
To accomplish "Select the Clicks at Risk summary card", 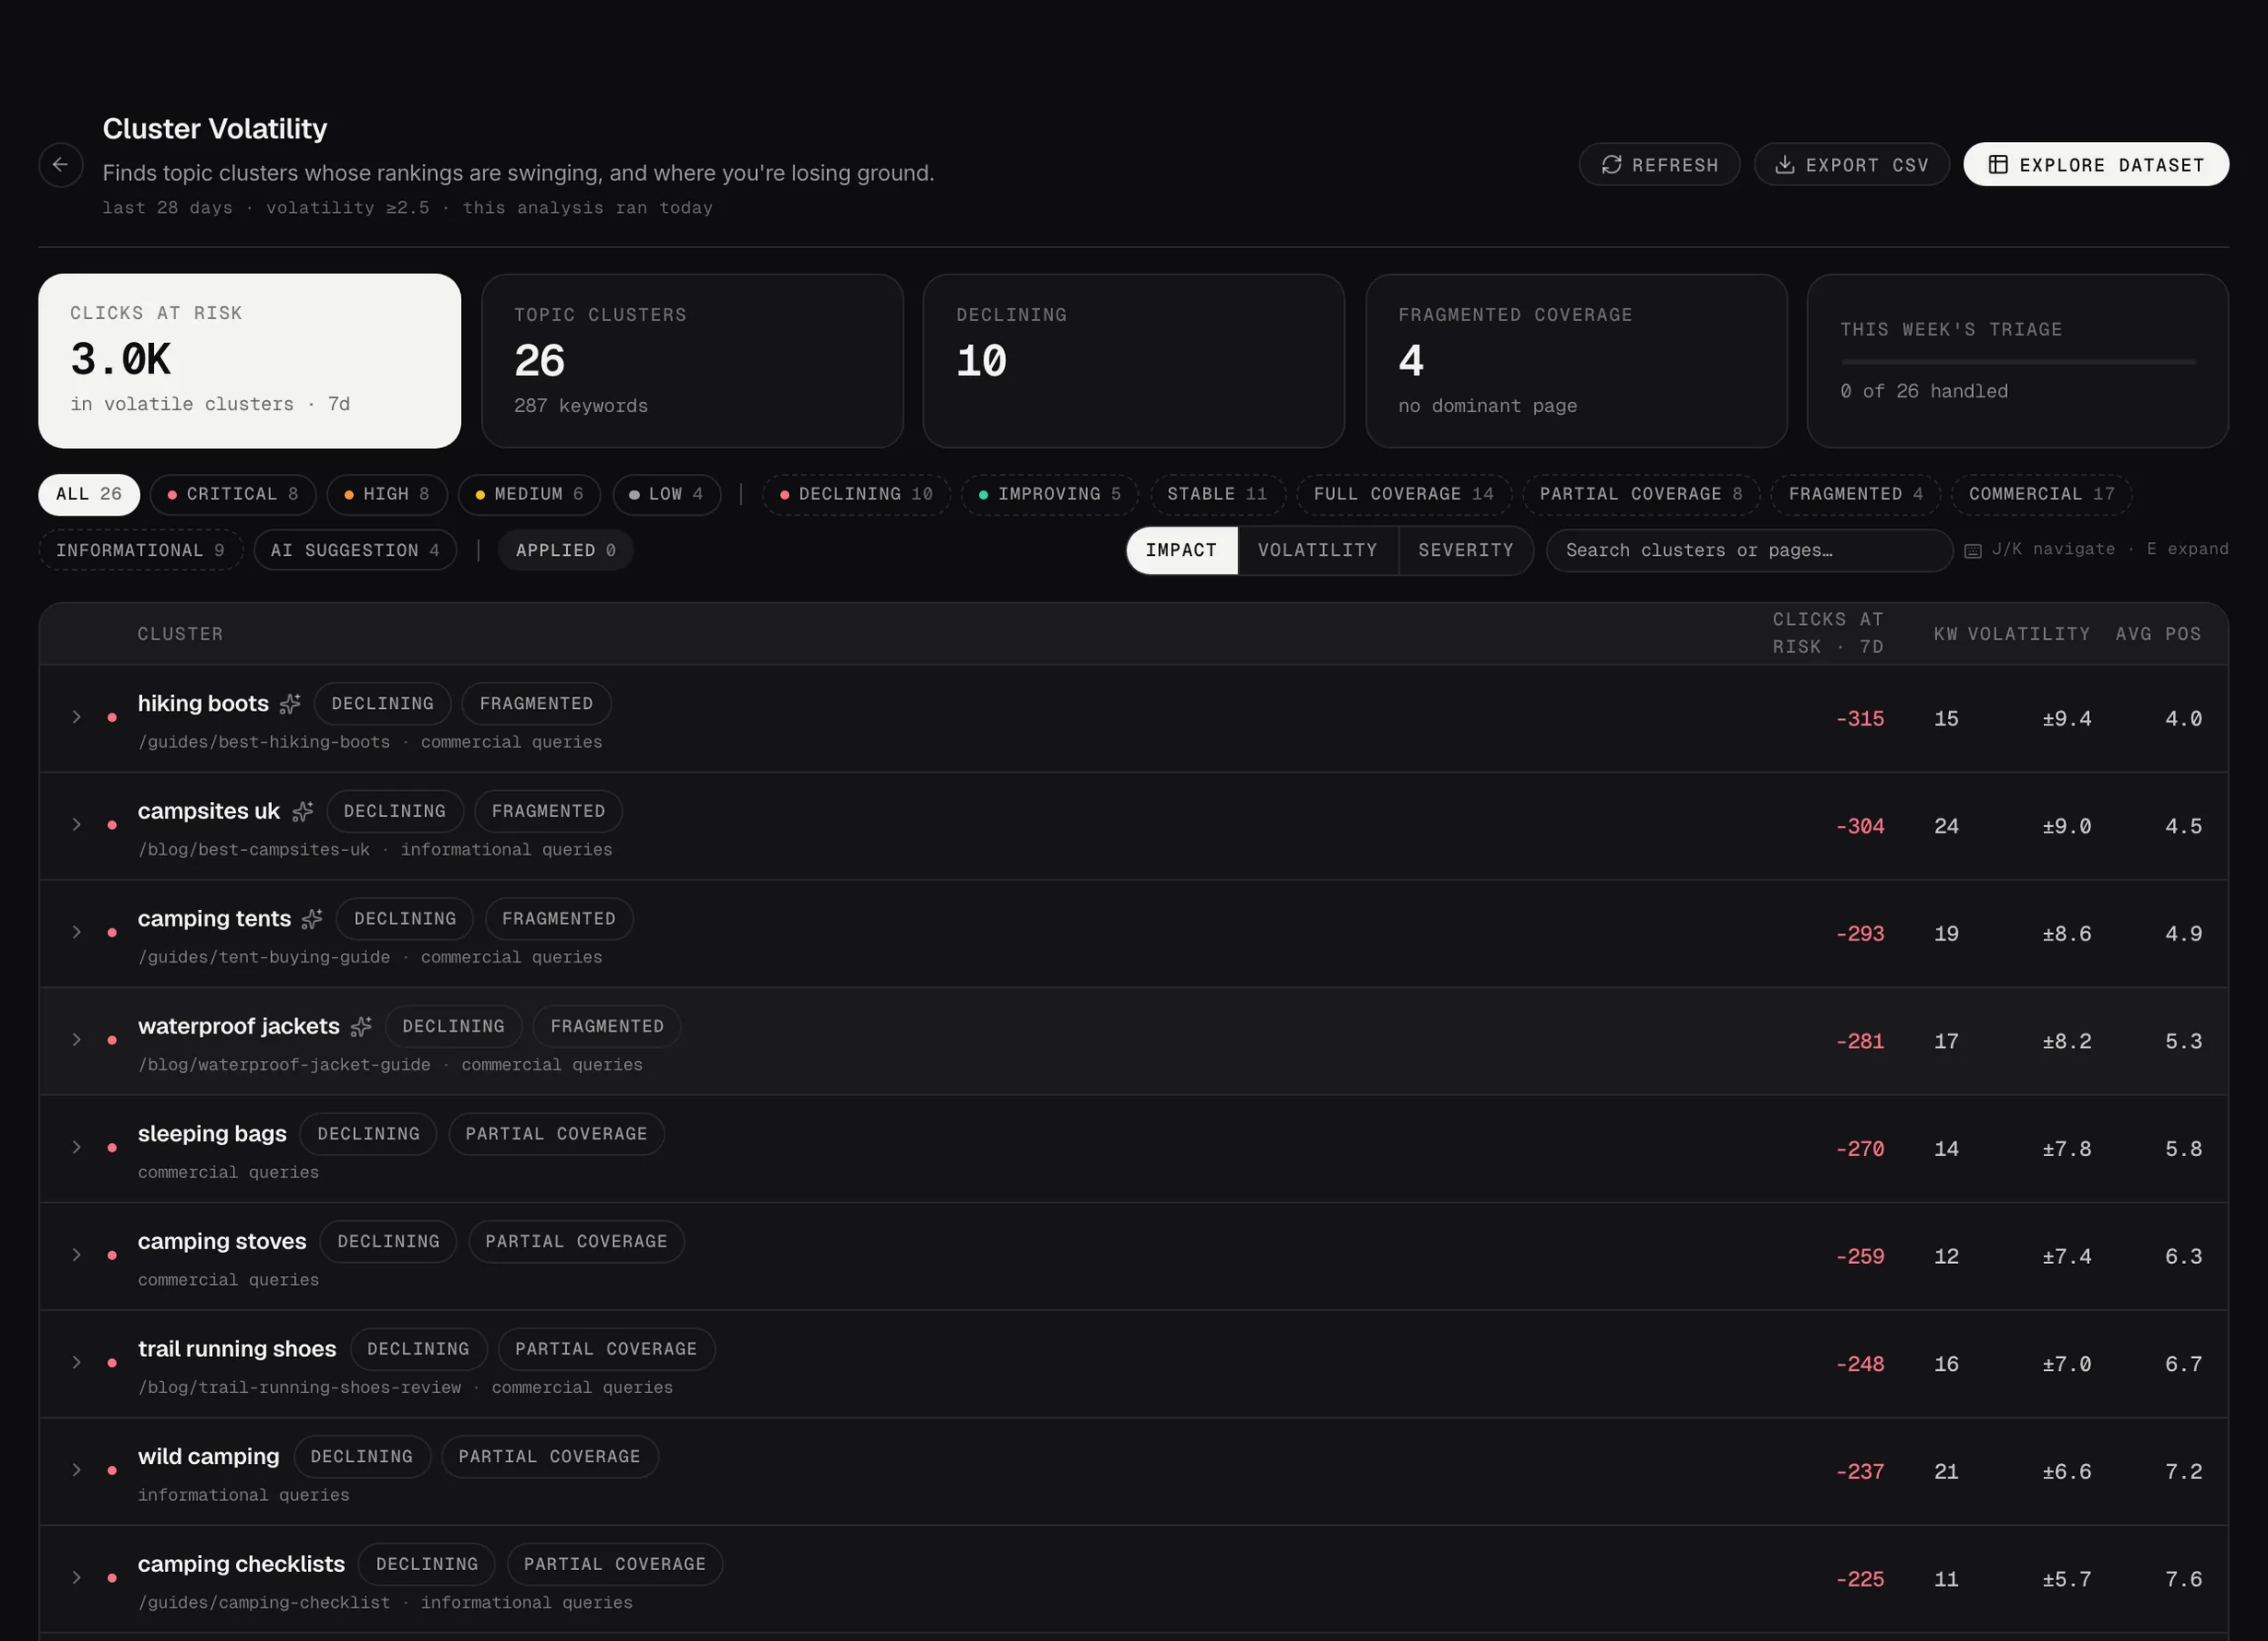I will point(249,361).
